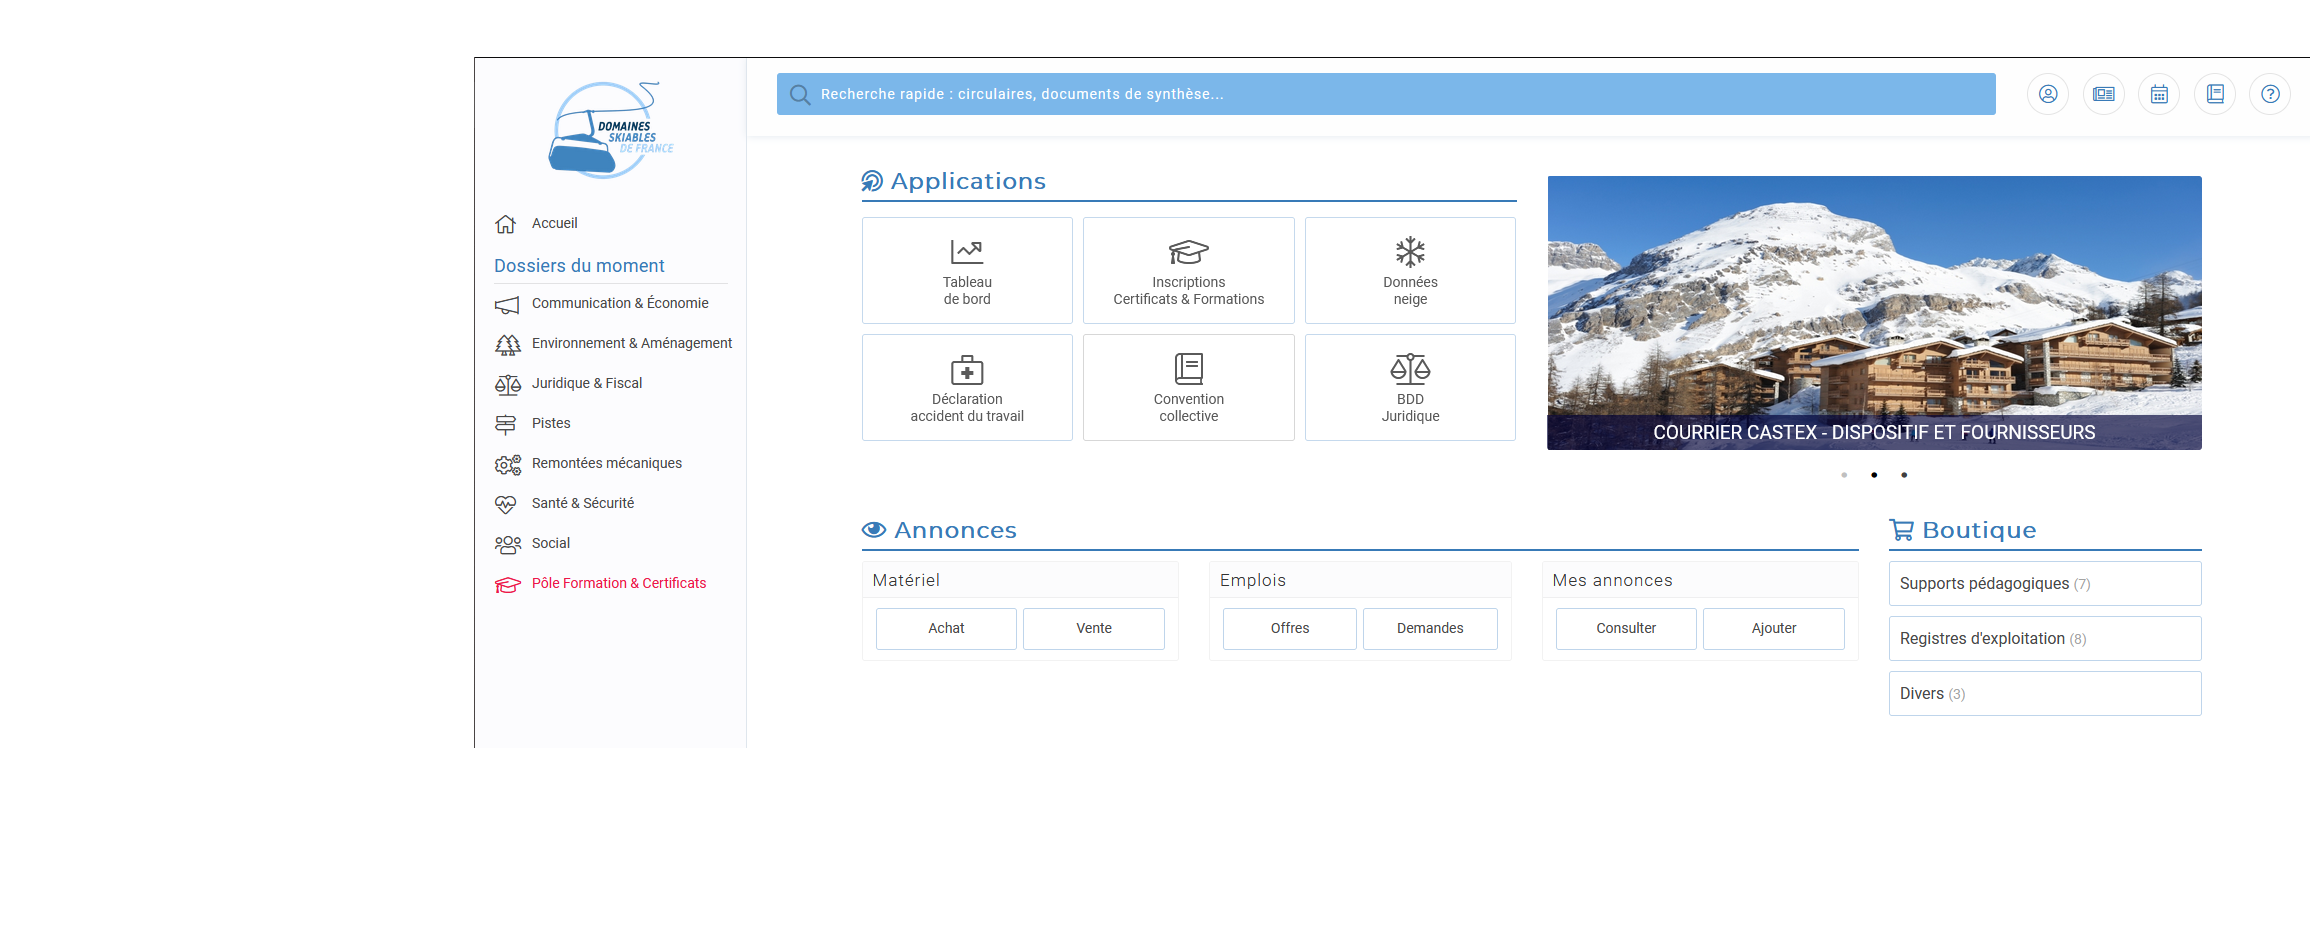Open Remontées mécaniques sidebar item

(x=606, y=463)
